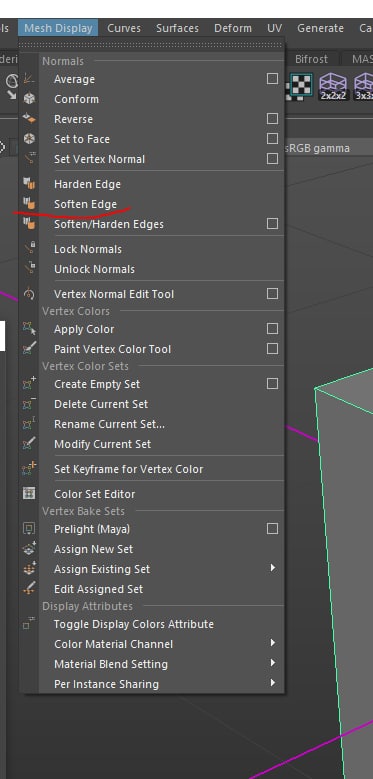The image size is (373, 779).
Task: Click the Harden Edge icon
Action: click(29, 184)
